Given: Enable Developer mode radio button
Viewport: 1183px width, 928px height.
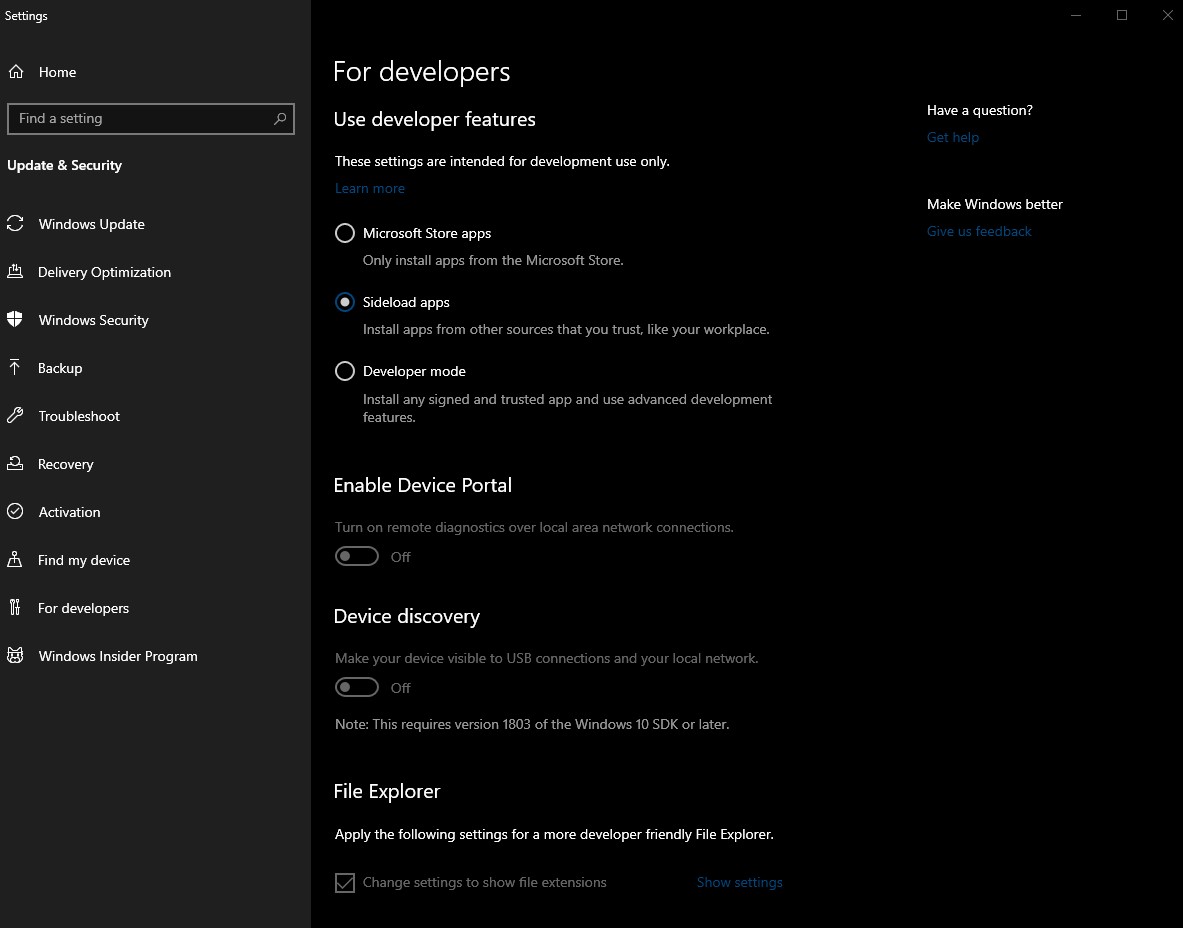Looking at the screenshot, I should (x=345, y=371).
